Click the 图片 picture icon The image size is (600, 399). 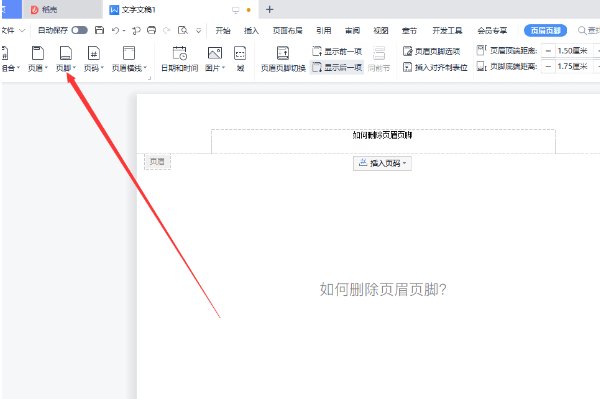coord(215,53)
